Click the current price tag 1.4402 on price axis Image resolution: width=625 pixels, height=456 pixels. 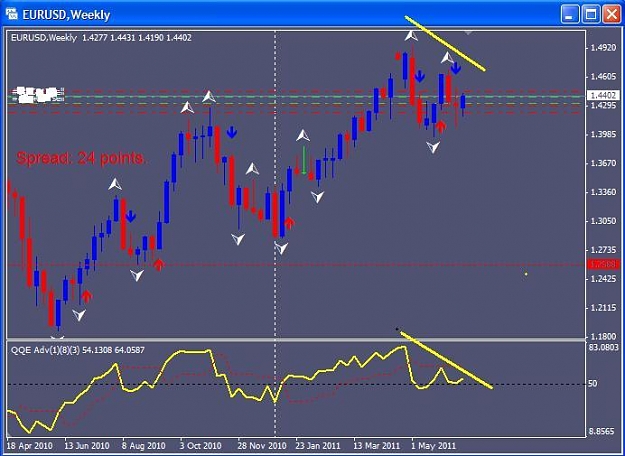[x=603, y=96]
